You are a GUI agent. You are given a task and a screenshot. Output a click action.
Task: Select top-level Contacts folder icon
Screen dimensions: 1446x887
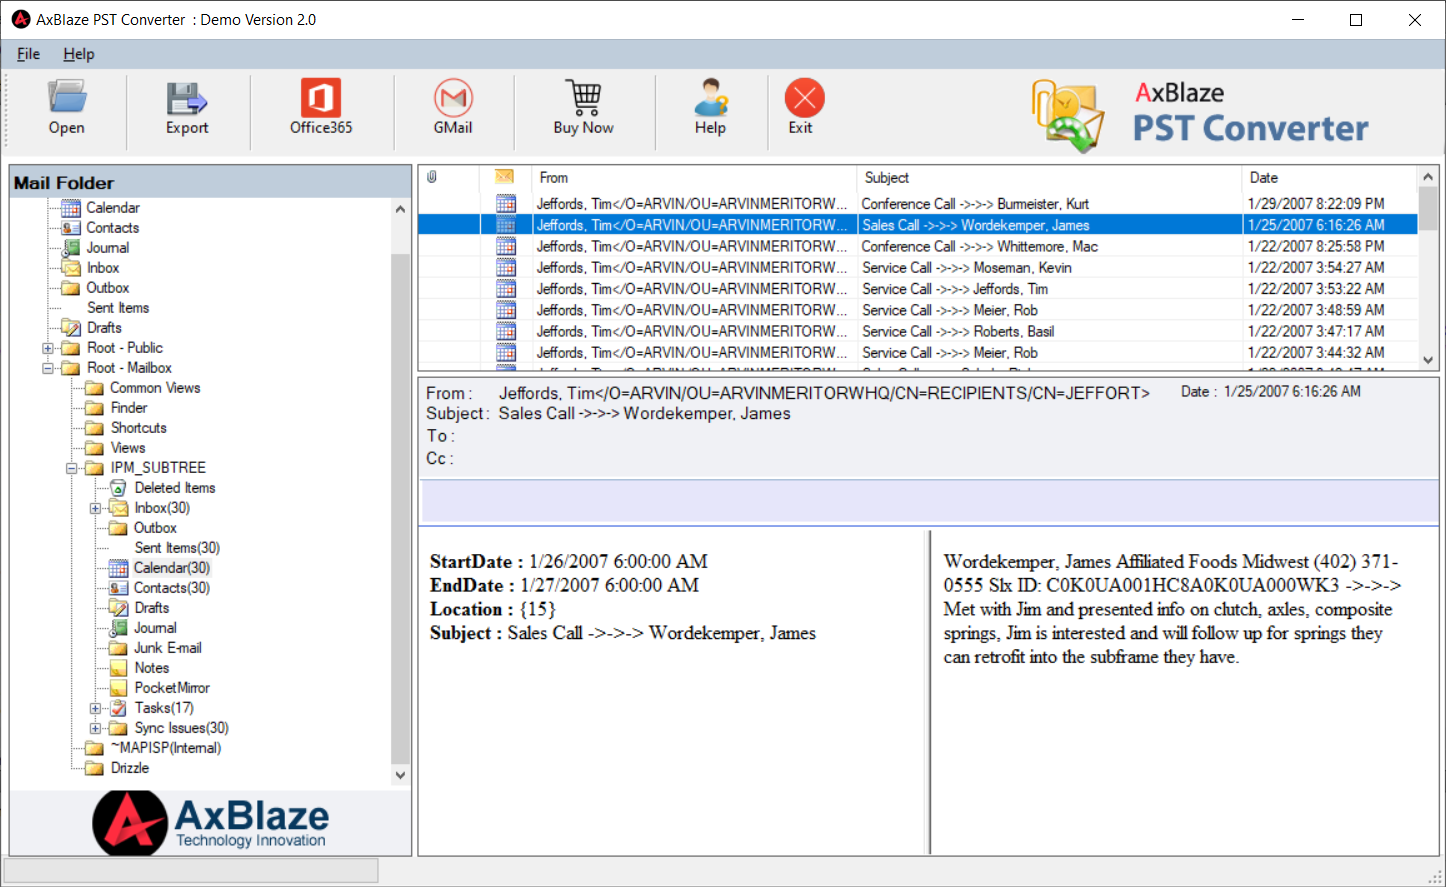click(x=71, y=228)
